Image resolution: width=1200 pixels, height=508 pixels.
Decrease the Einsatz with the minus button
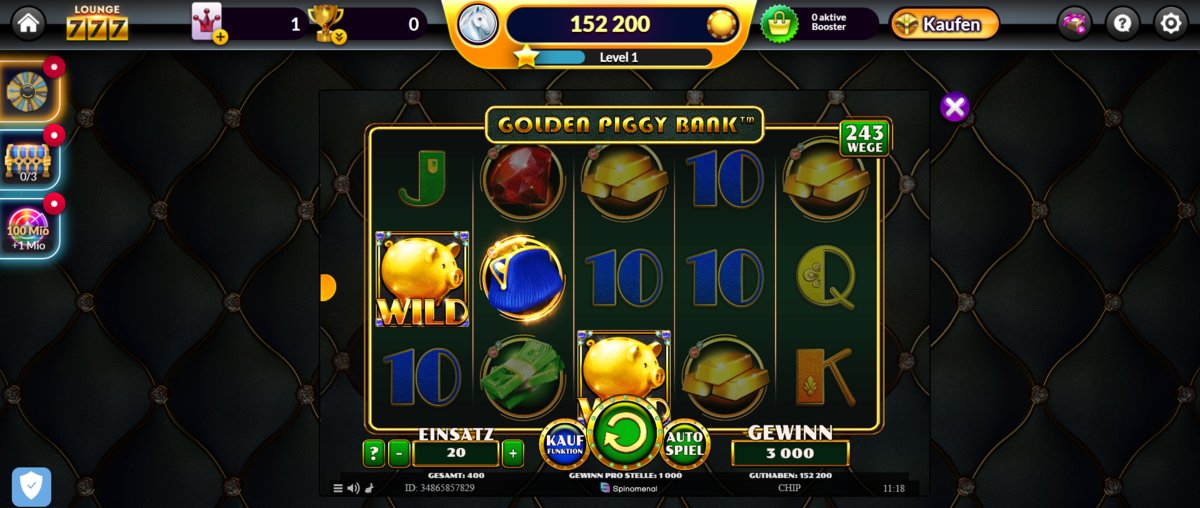[399, 453]
